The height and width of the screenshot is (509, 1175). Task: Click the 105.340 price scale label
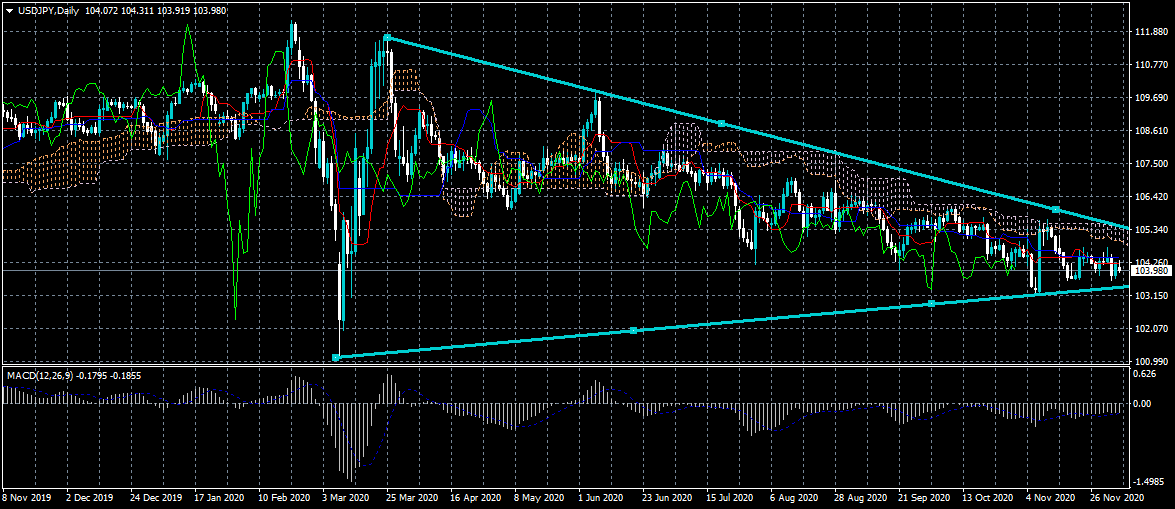click(1150, 229)
